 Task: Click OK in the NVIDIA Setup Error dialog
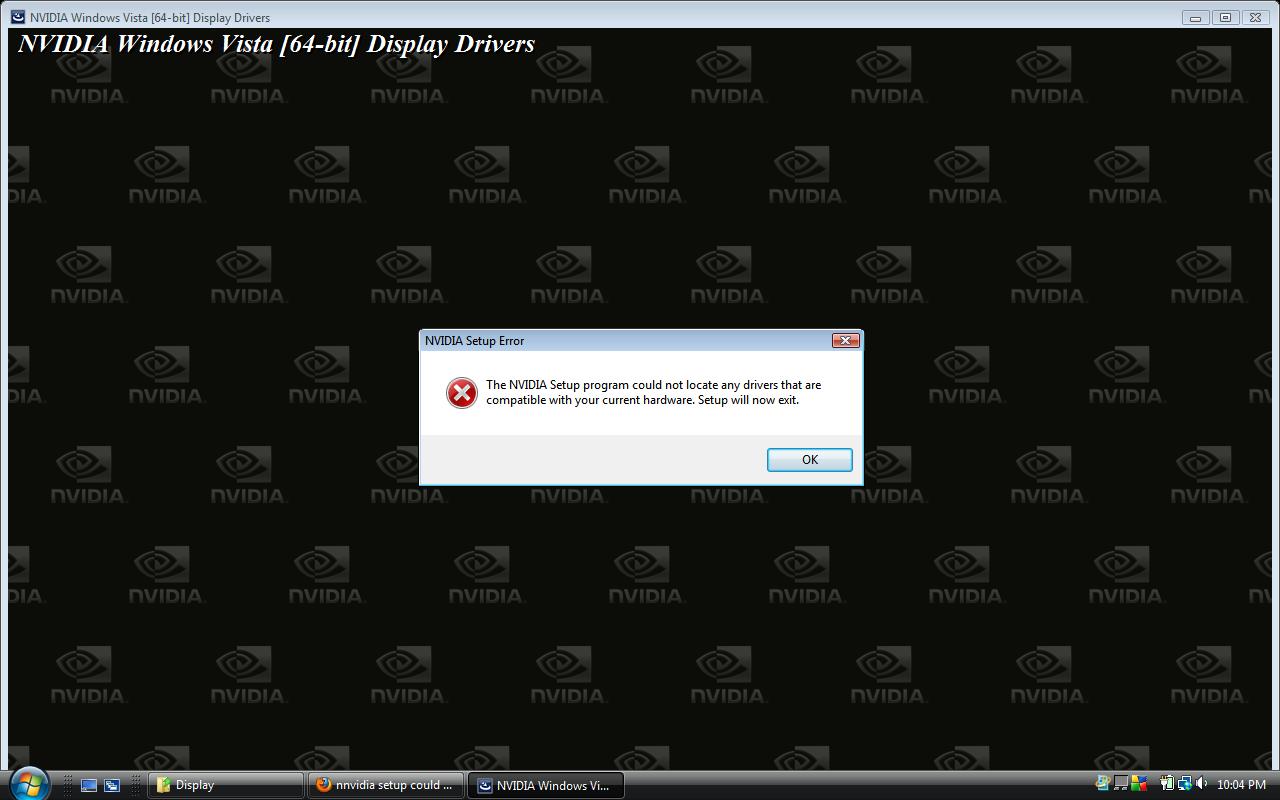[809, 460]
